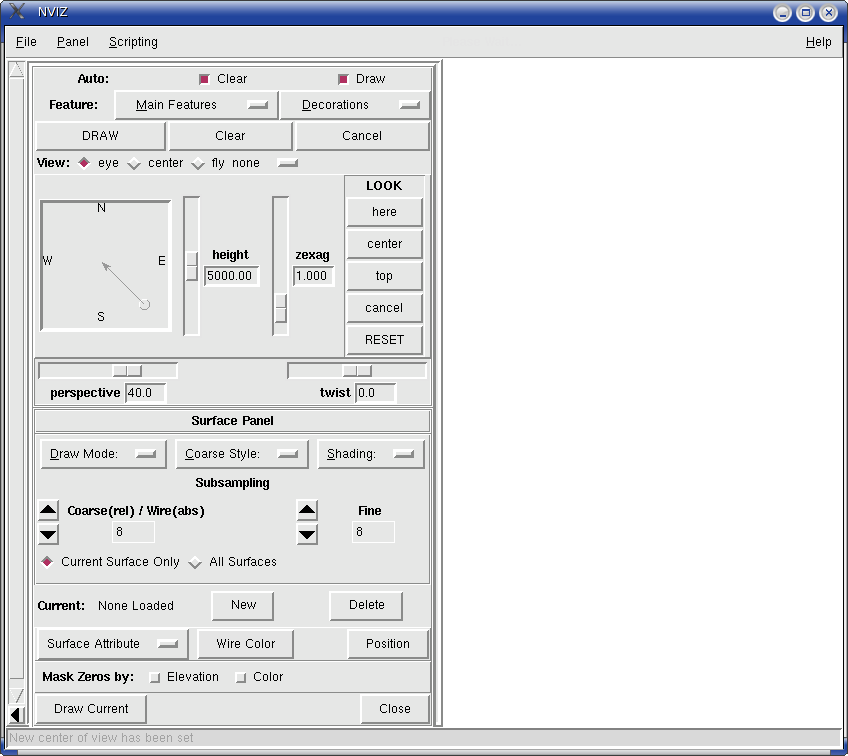Click the vertical height slider handle
The height and width of the screenshot is (756, 848).
[191, 266]
